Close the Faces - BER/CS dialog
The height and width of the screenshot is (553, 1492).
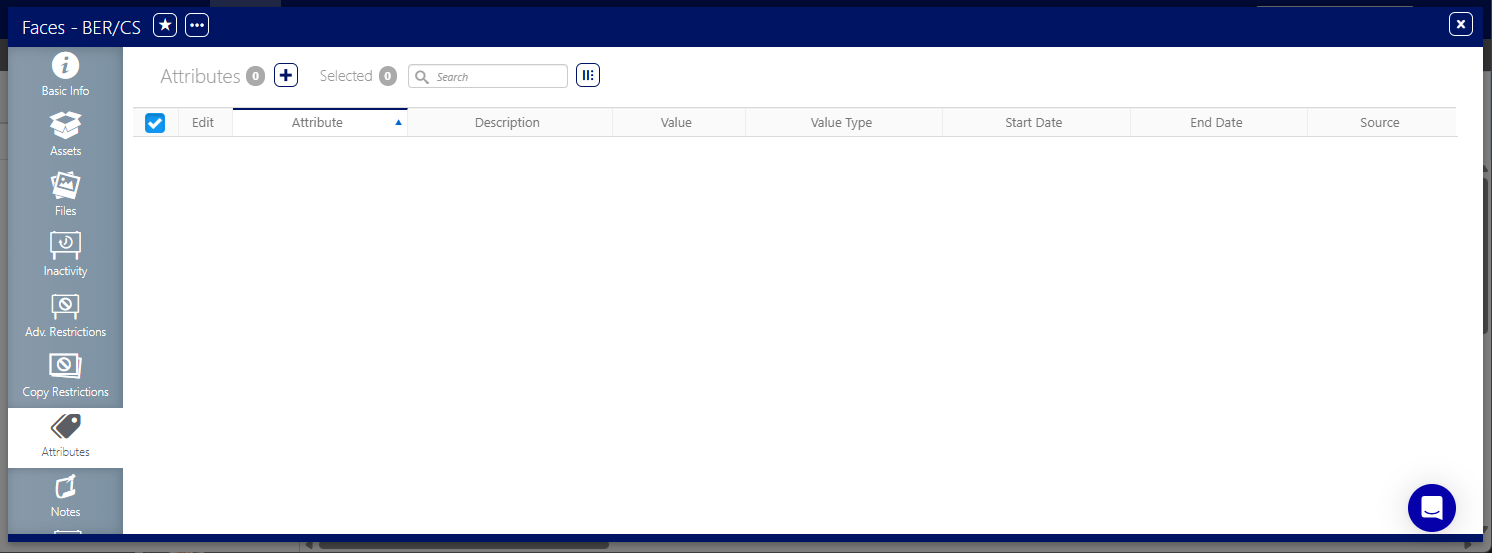click(x=1461, y=24)
